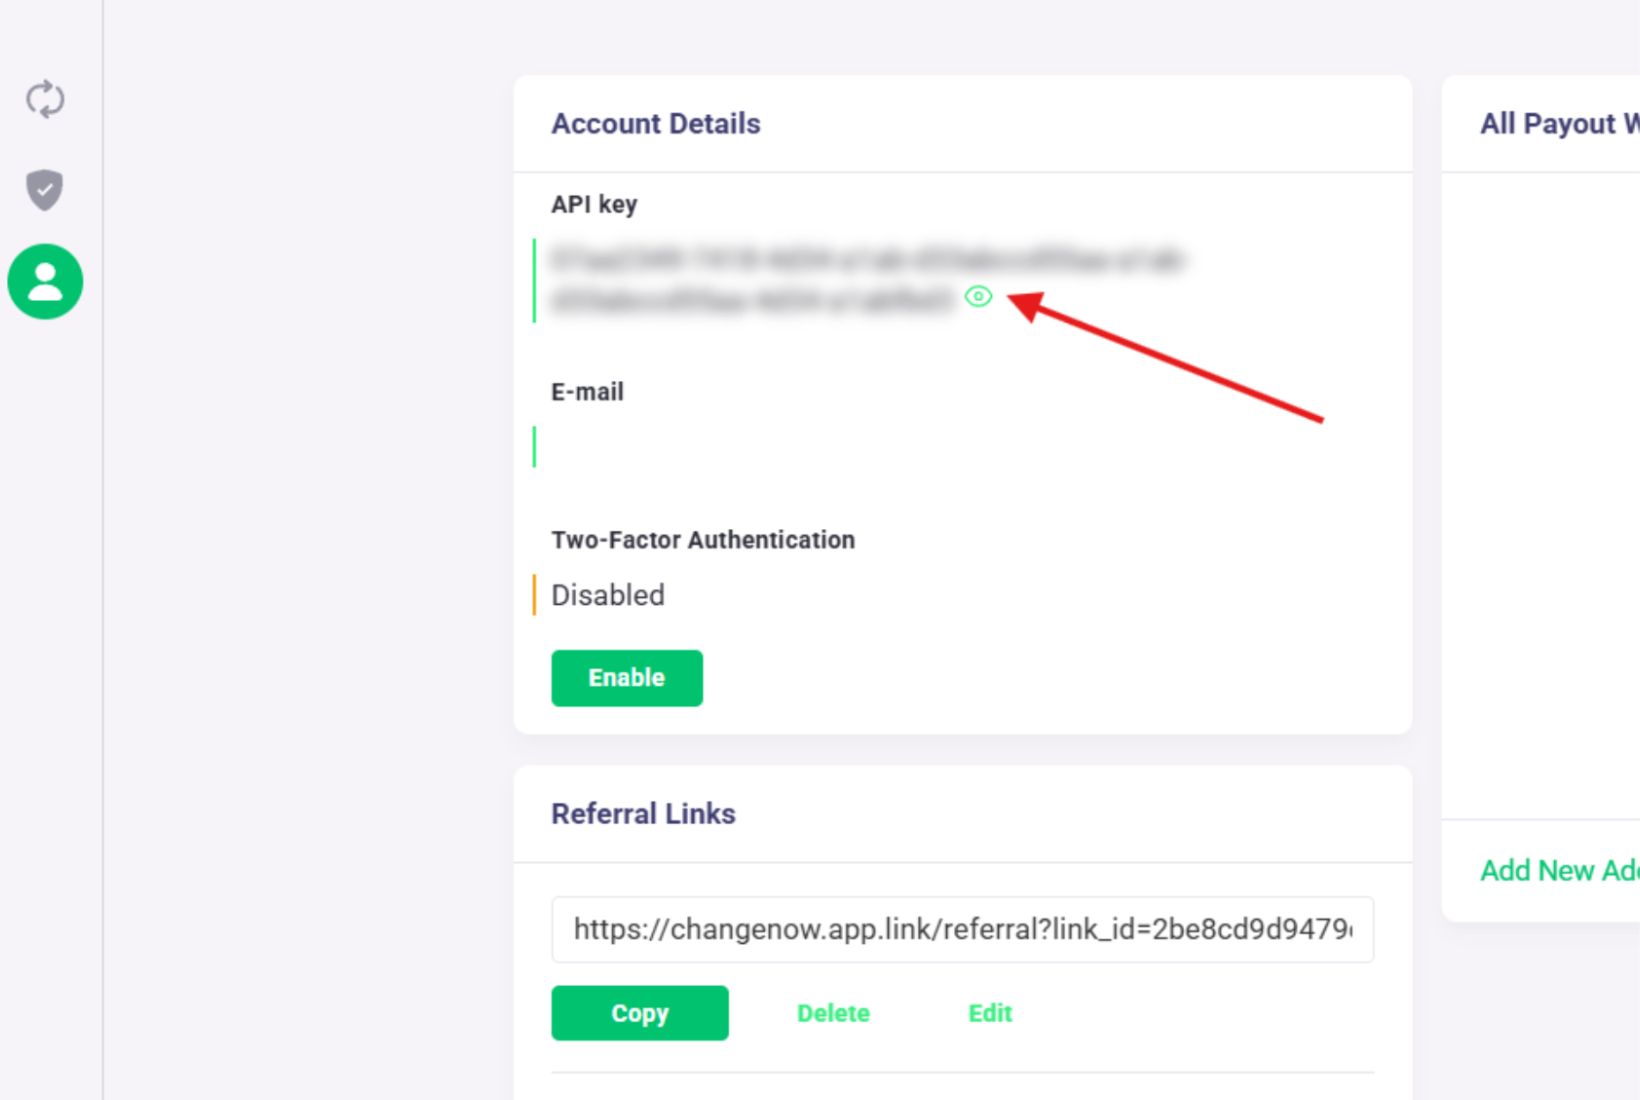The image size is (1640, 1100).
Task: Select the blurred API key text
Action: pyautogui.click(x=868, y=280)
